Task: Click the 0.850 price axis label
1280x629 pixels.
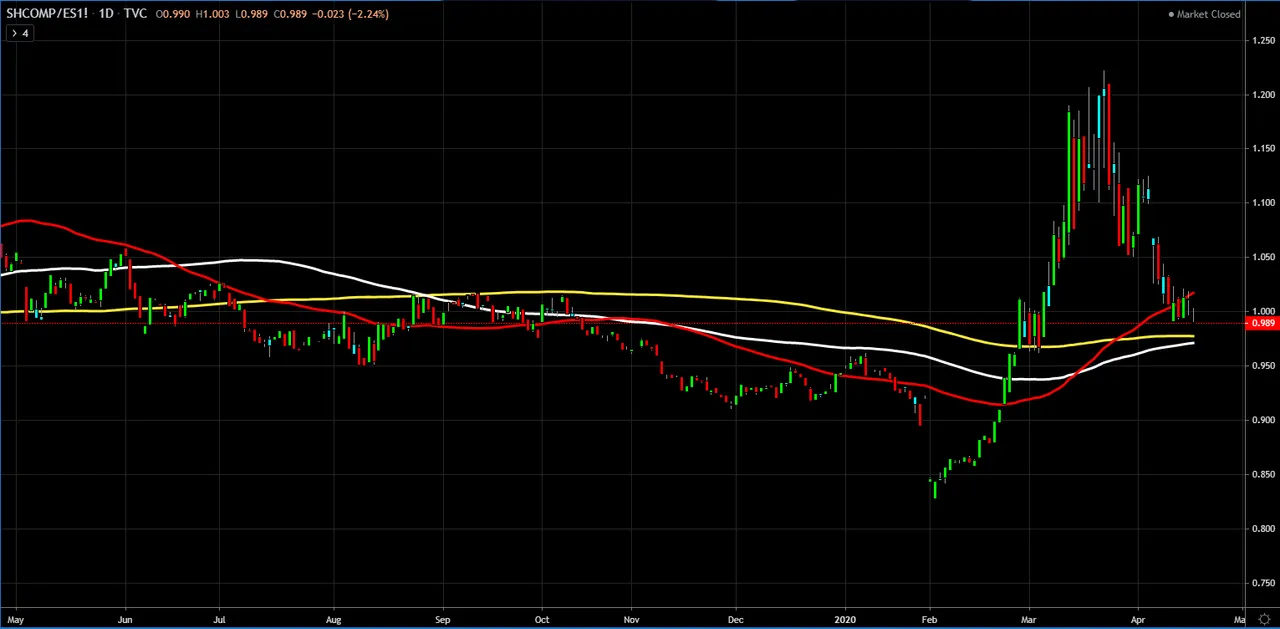Action: tap(1263, 474)
